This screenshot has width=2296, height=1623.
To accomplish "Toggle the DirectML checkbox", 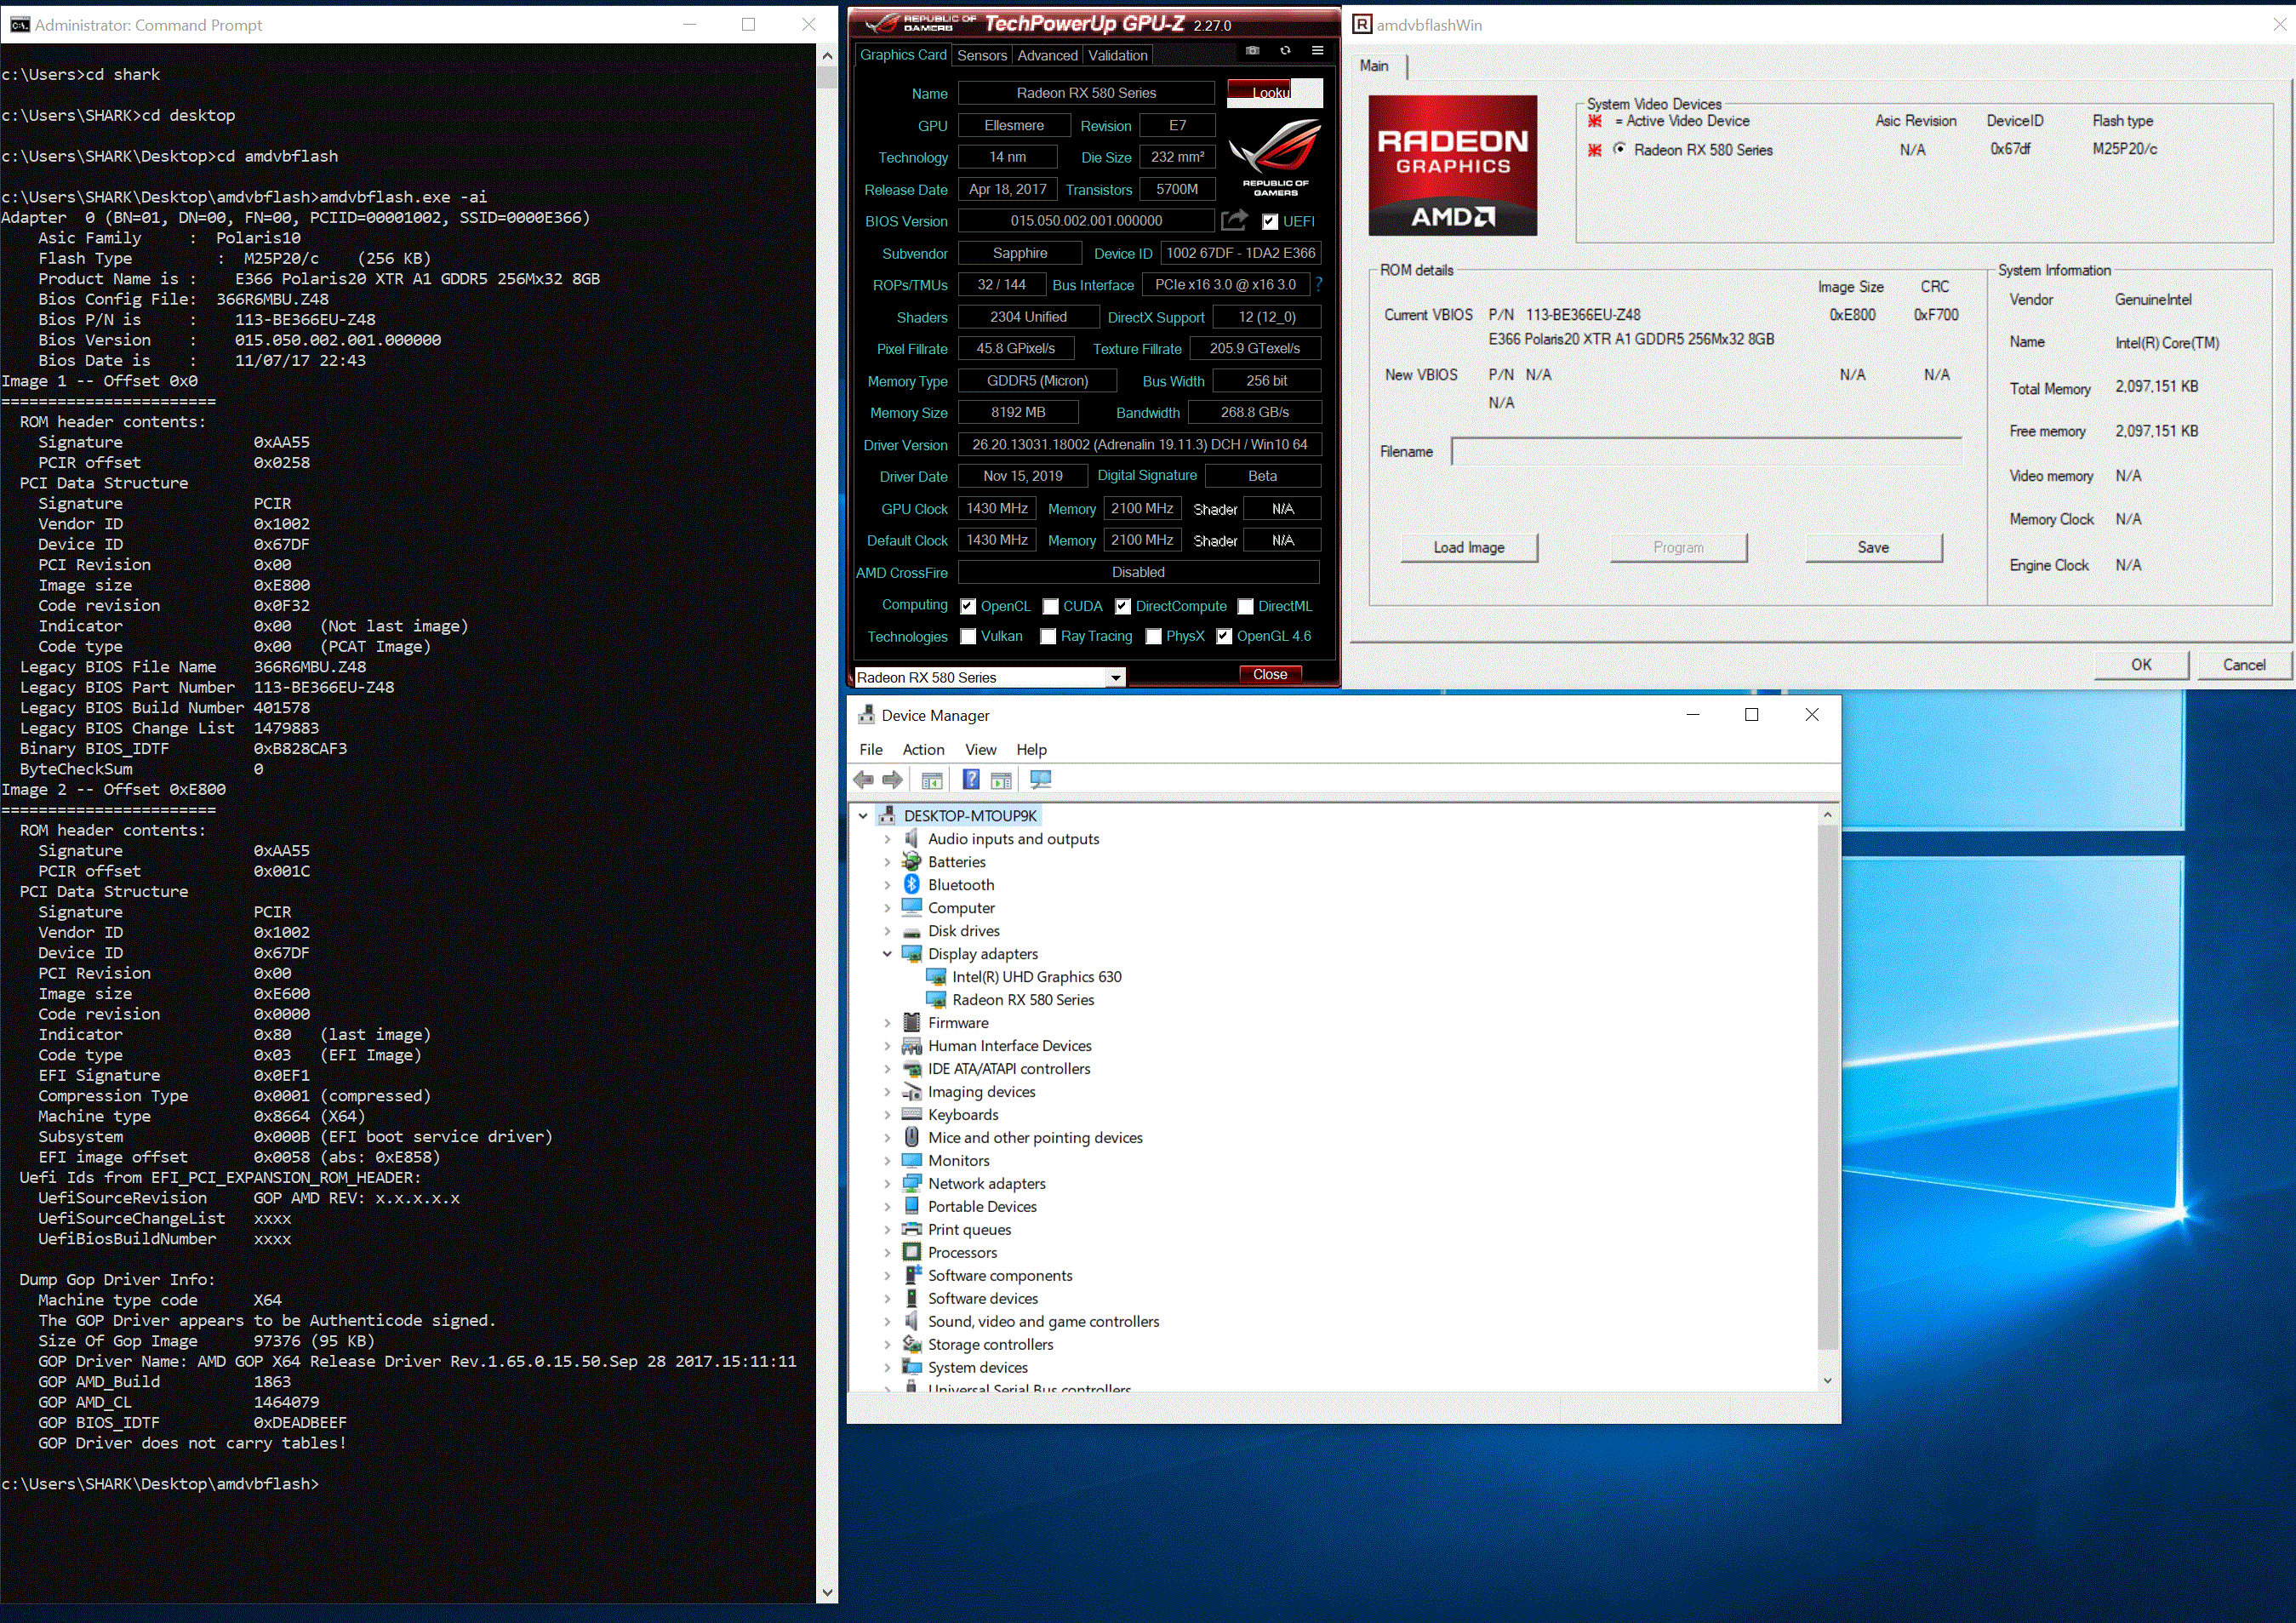I will [1245, 607].
